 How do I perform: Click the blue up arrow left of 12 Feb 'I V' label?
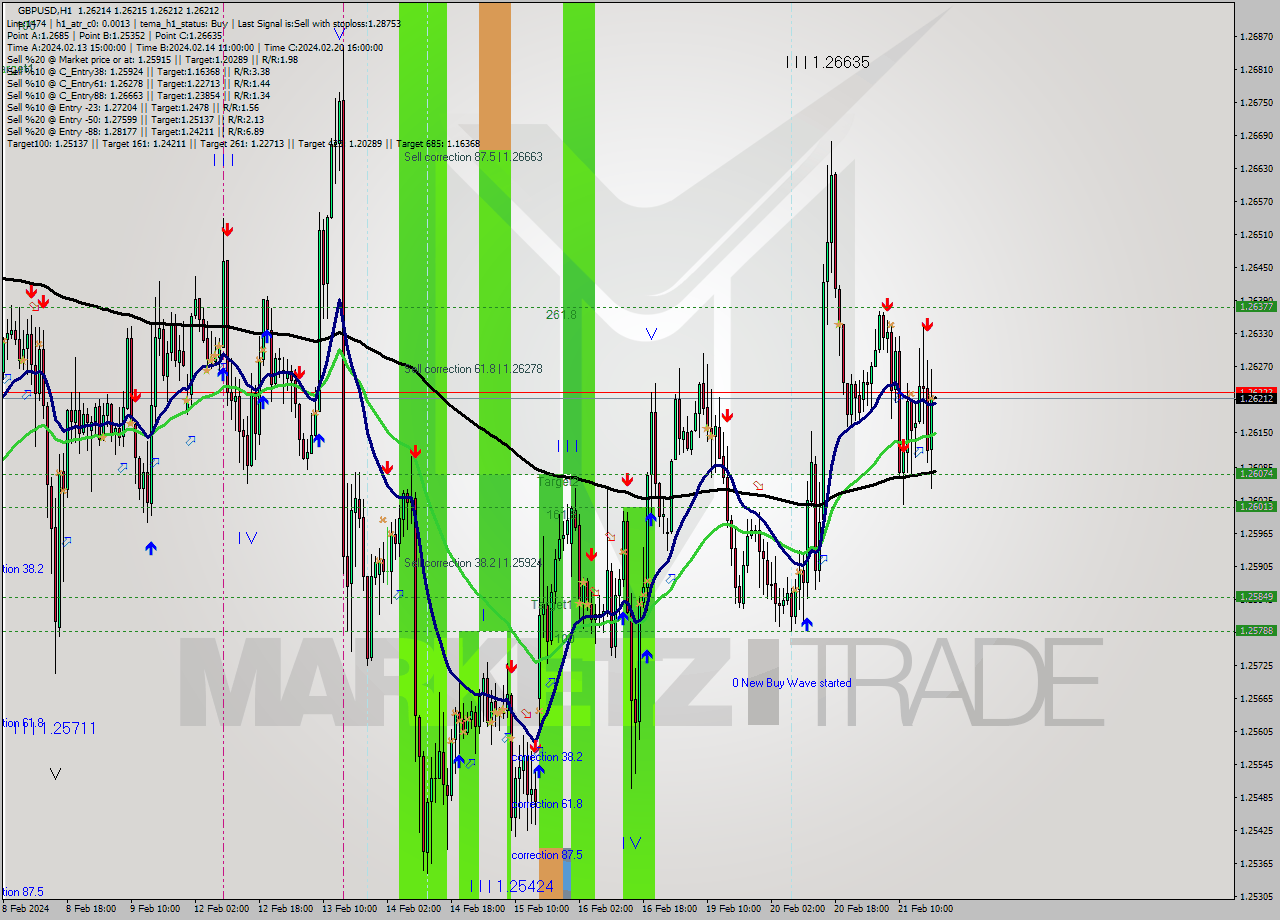(150, 548)
